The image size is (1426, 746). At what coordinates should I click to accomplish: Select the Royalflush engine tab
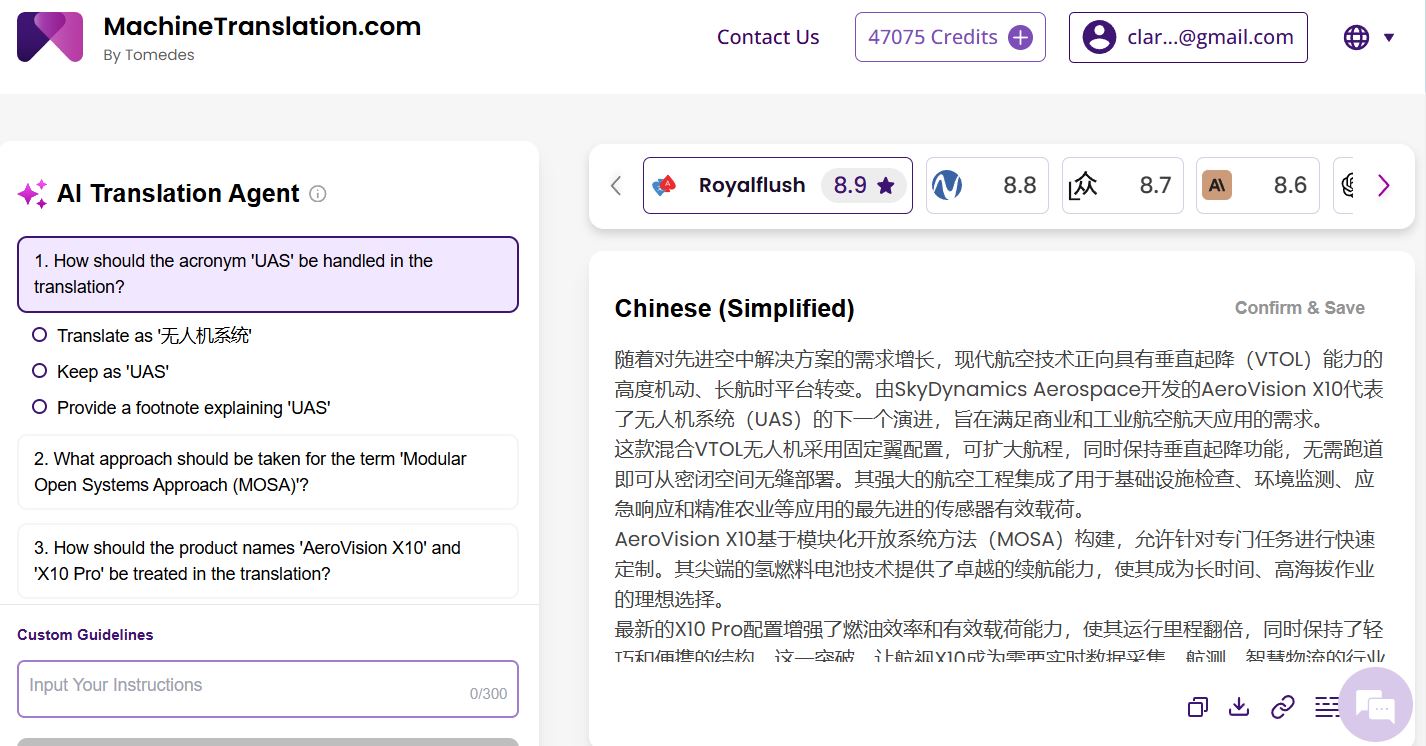tap(777, 186)
